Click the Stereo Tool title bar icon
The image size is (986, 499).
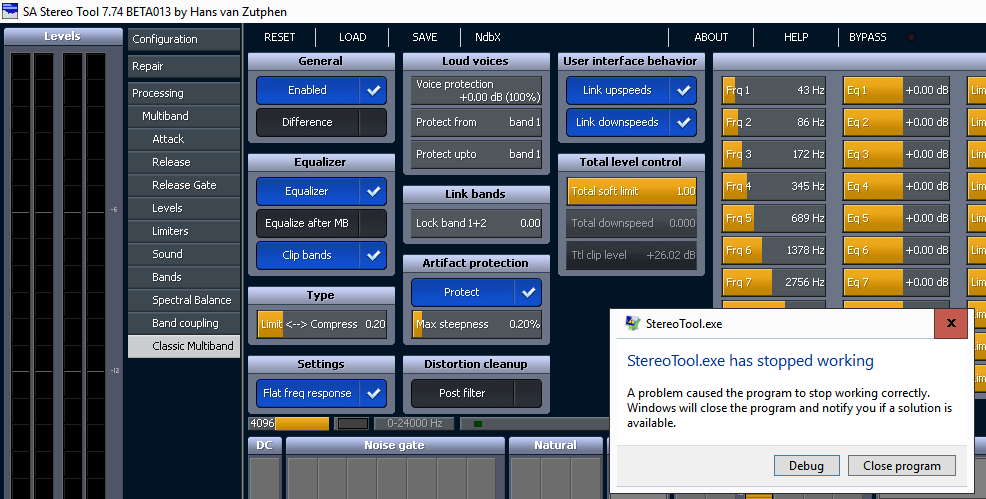pyautogui.click(x=9, y=11)
